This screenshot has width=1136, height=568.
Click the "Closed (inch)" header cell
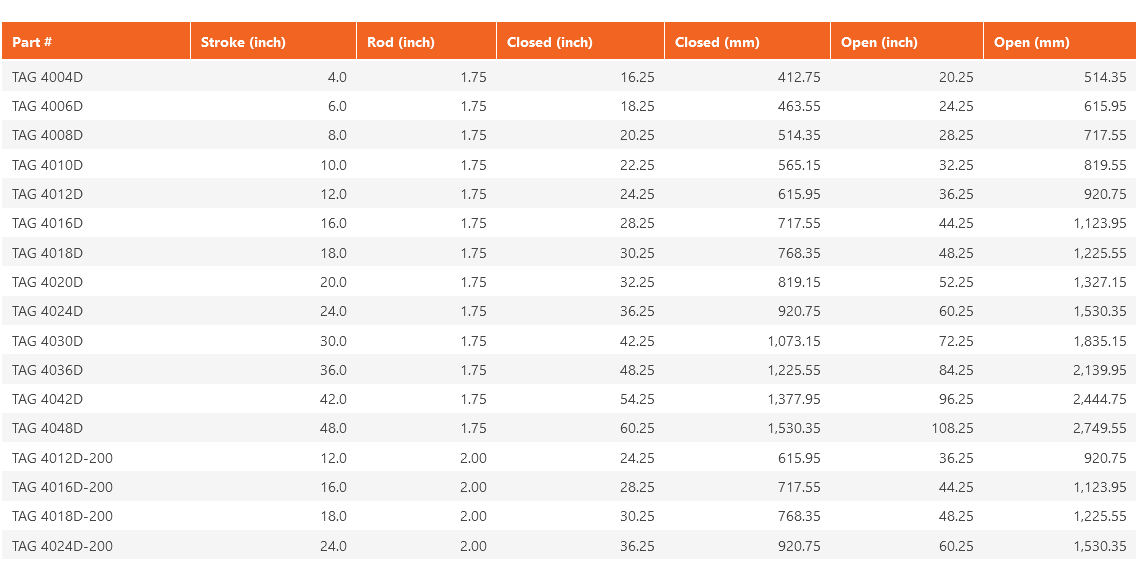coord(550,42)
